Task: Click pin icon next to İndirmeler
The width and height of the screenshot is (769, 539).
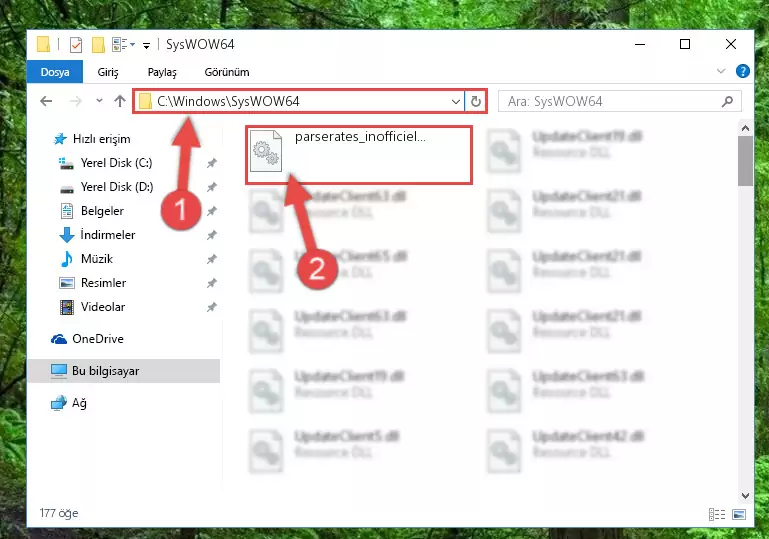Action: pyautogui.click(x=211, y=235)
